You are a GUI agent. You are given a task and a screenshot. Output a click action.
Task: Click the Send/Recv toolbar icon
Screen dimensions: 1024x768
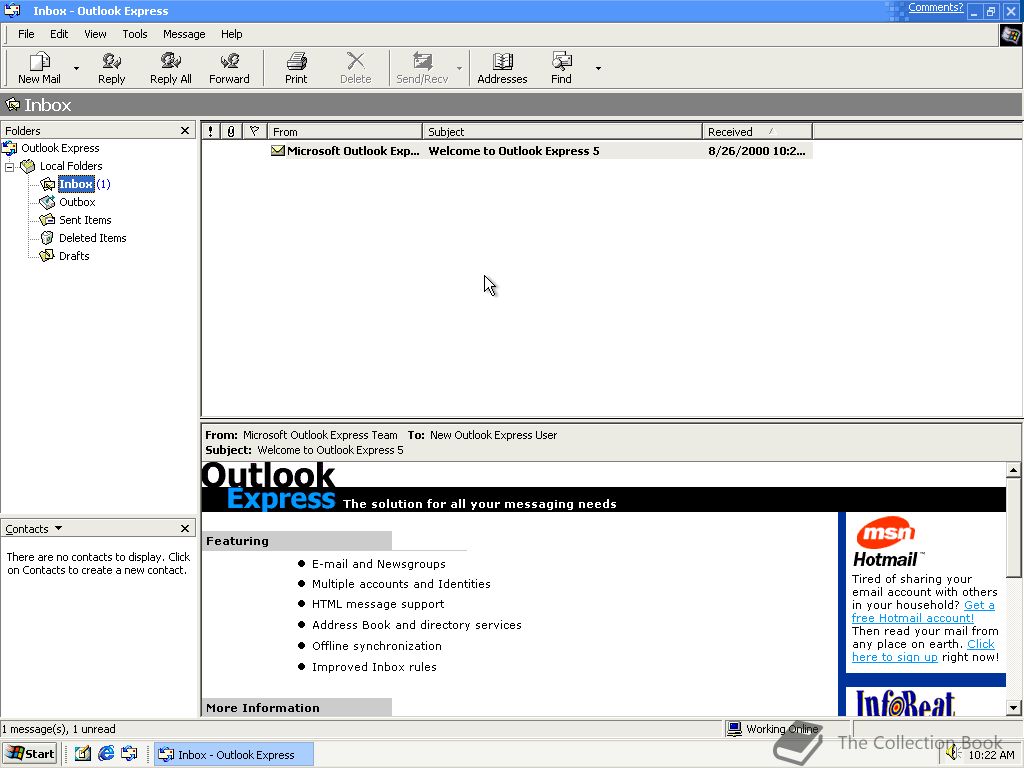click(422, 68)
